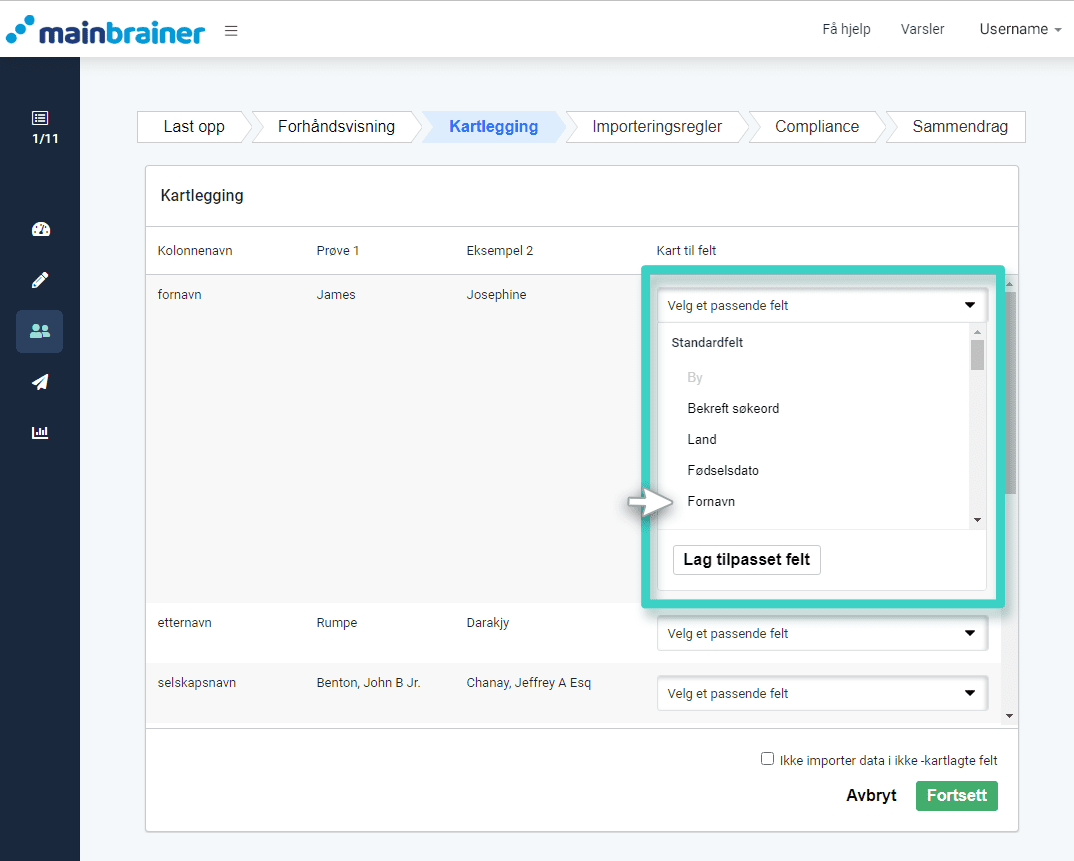Open the bar chart statistics icon
Viewport: 1074px width, 861px height.
[40, 432]
